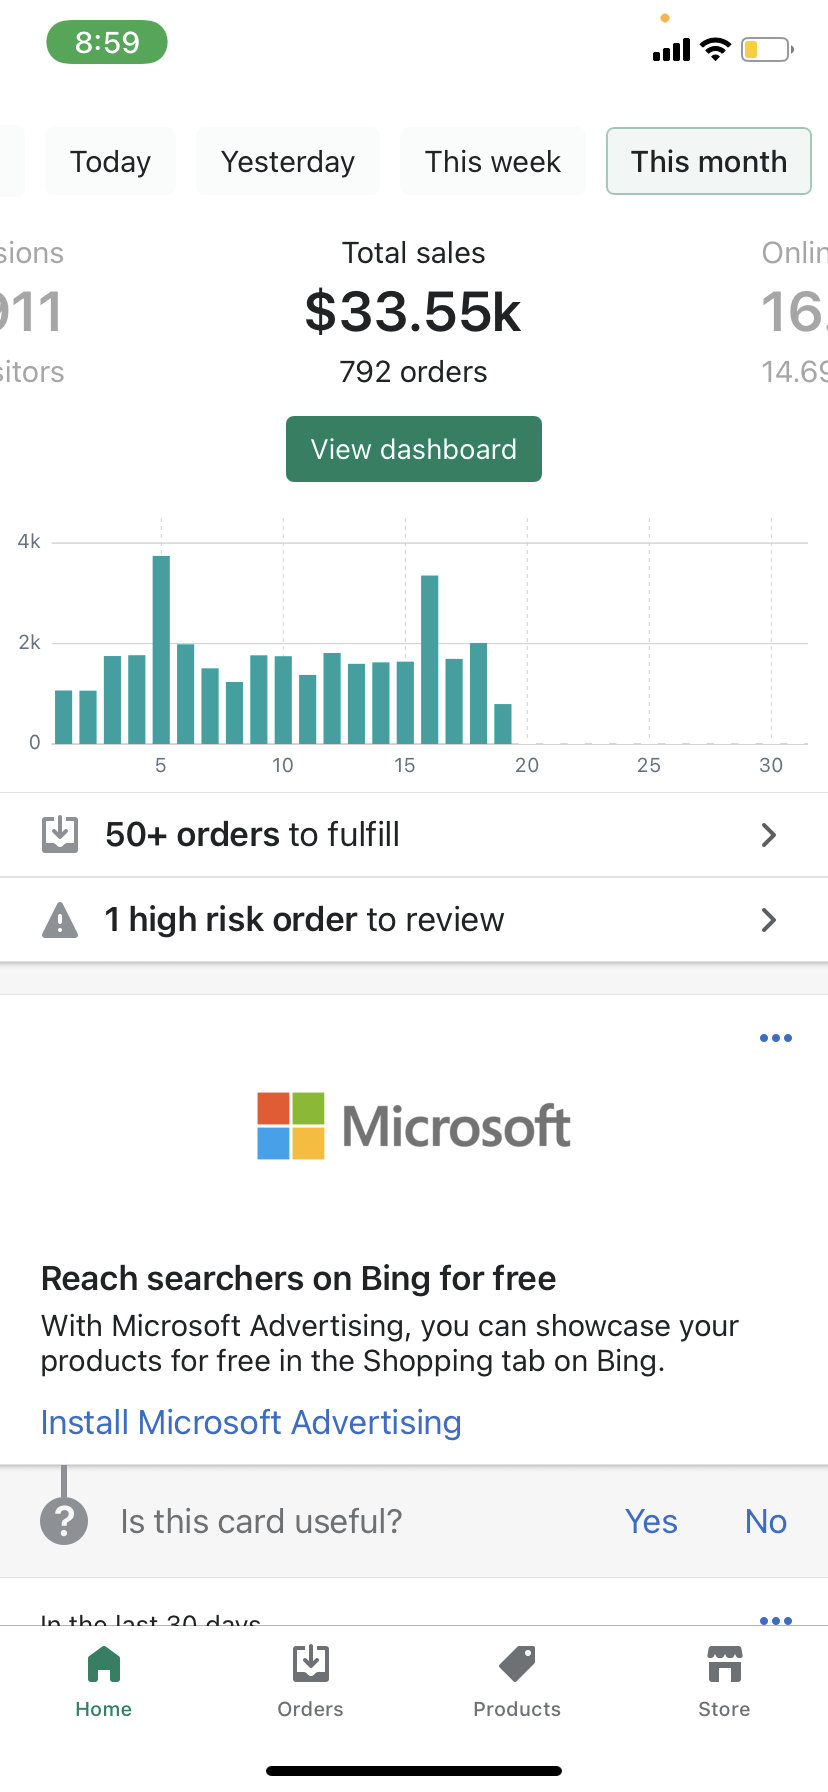Tap the high risk warning triangle icon

coord(60,920)
